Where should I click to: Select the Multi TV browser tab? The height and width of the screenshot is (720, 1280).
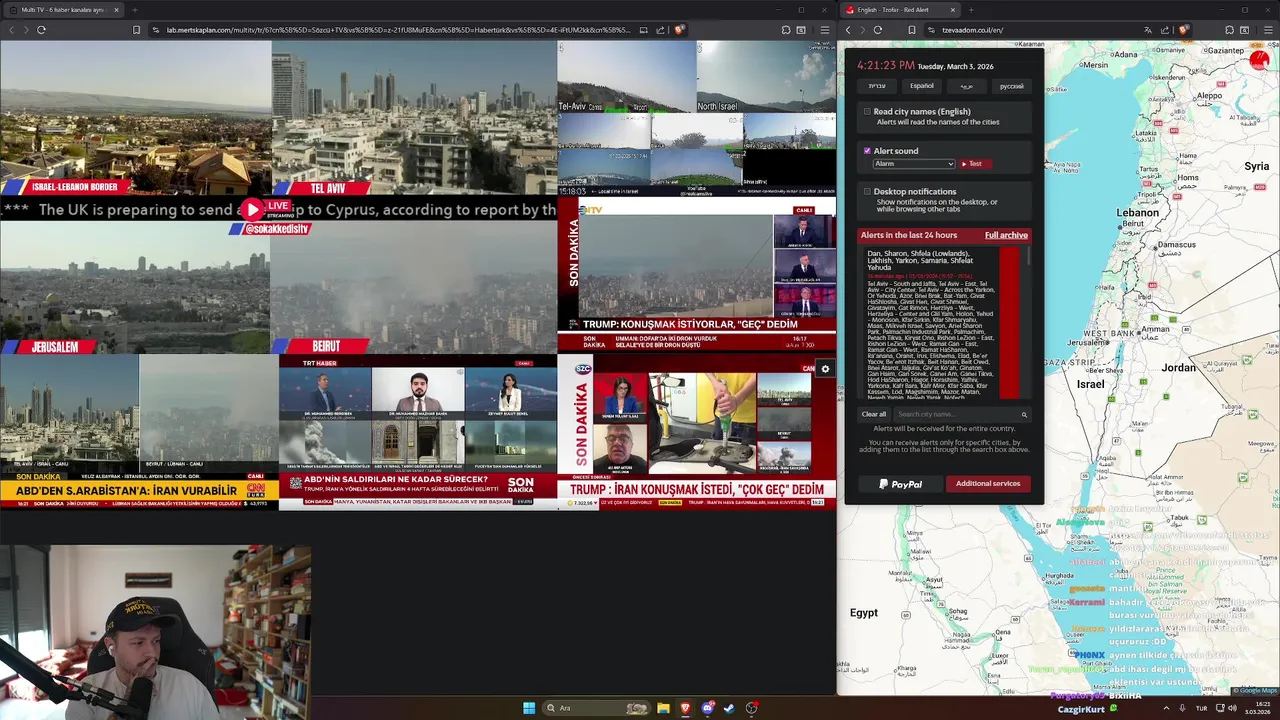pos(64,10)
